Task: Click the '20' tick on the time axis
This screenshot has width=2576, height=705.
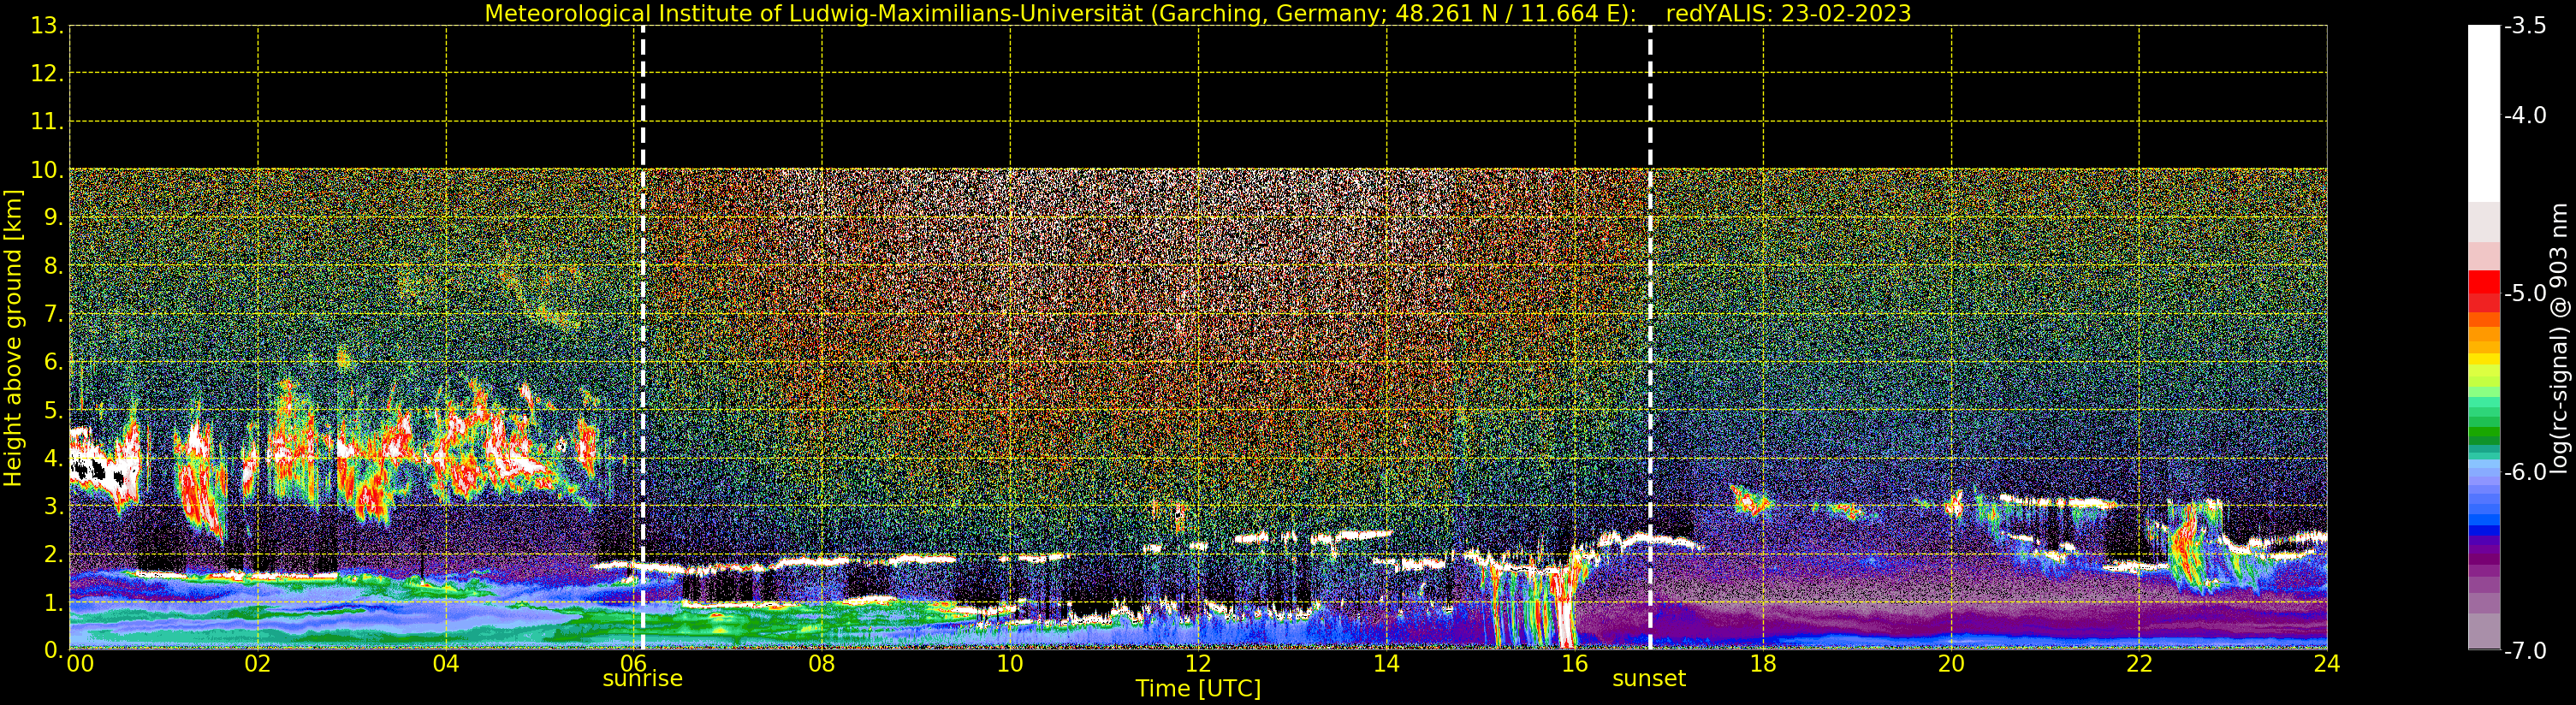Action: tap(1951, 663)
